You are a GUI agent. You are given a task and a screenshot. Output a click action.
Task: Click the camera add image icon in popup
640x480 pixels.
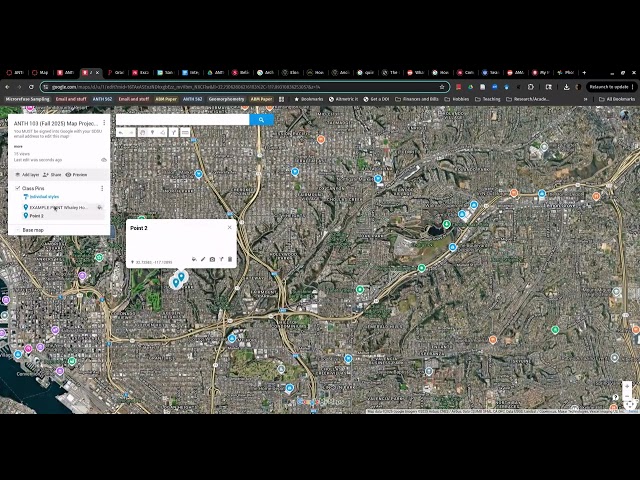(212, 259)
